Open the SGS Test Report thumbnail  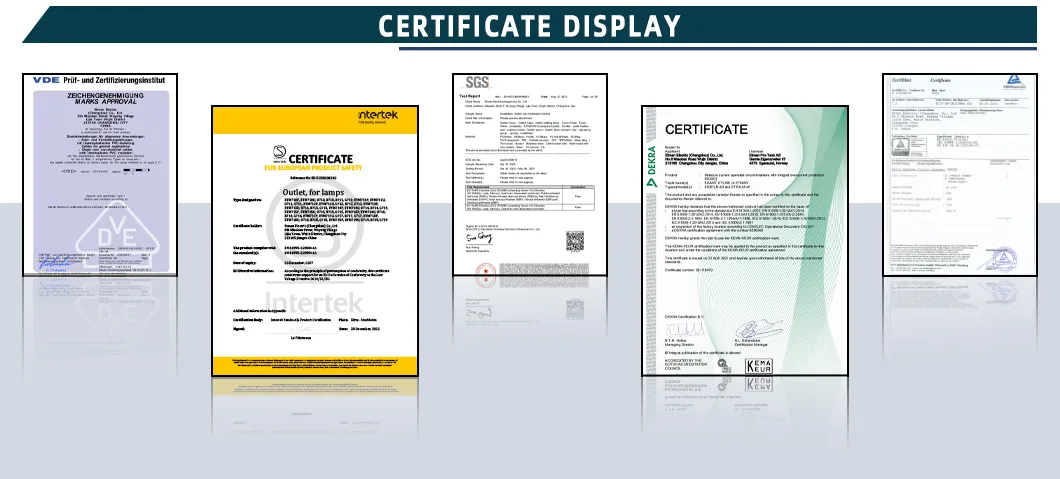[530, 174]
